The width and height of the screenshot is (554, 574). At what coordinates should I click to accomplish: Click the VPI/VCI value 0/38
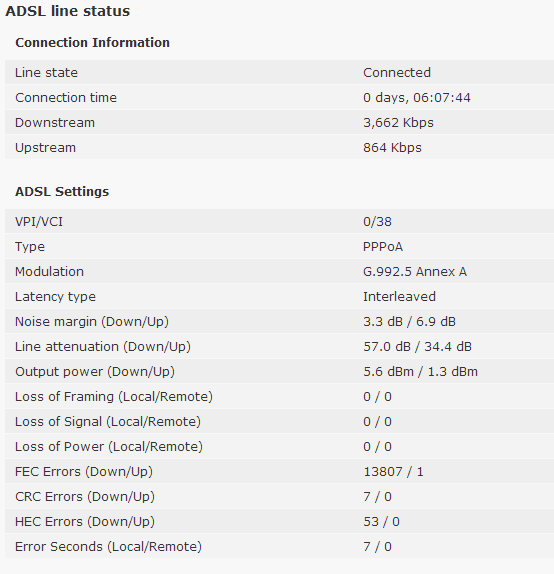click(377, 221)
